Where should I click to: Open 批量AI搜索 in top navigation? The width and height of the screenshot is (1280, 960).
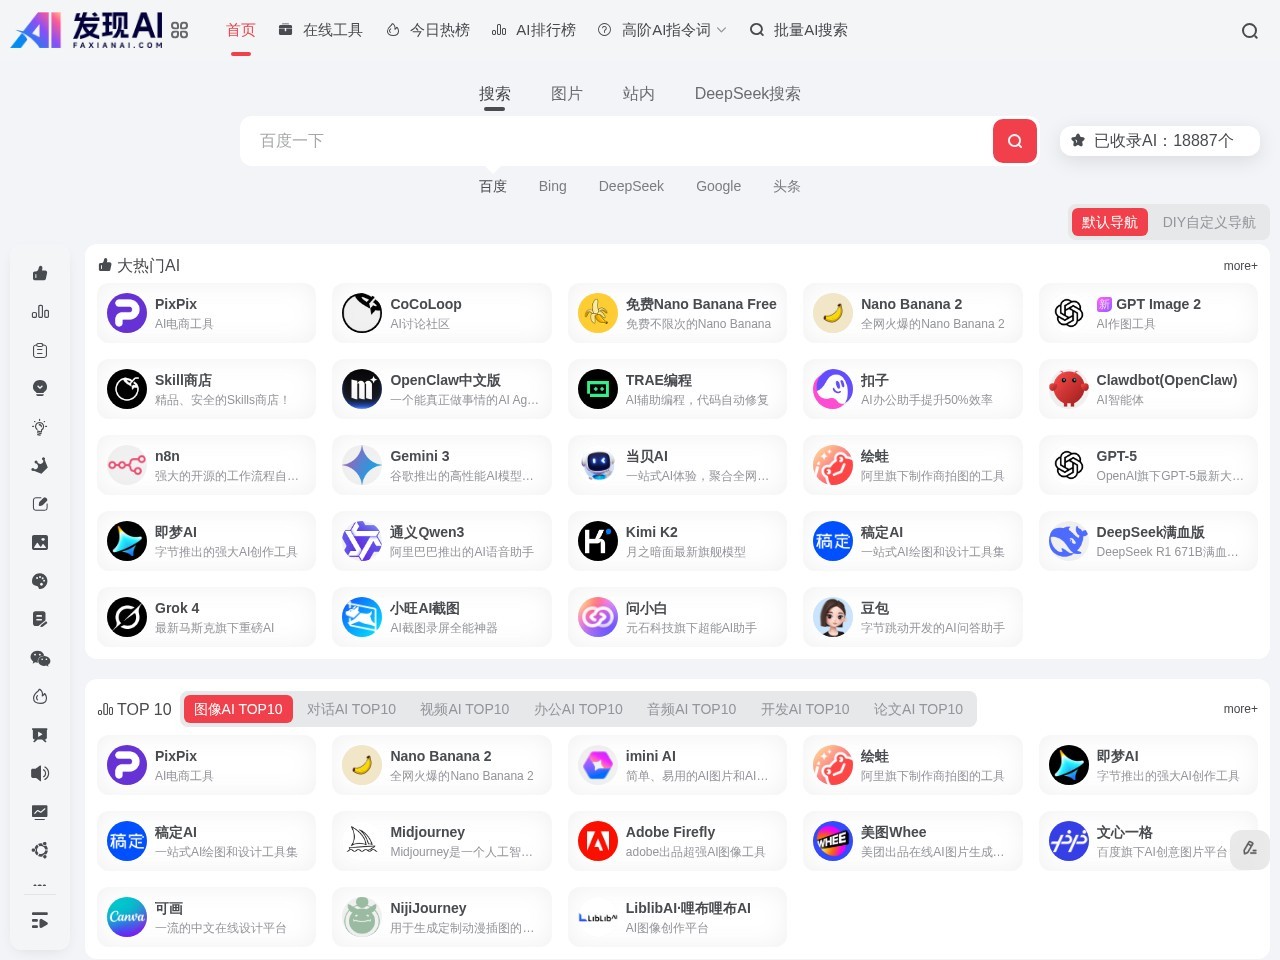tap(799, 30)
